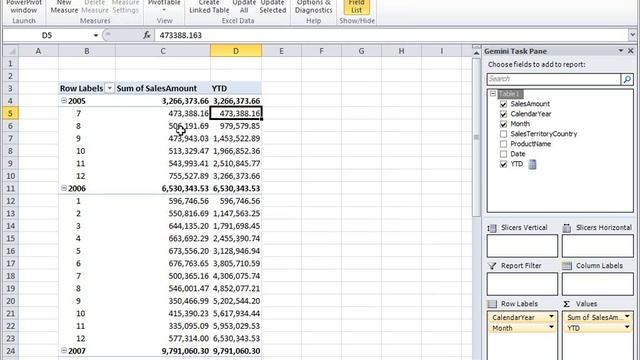Select column D header
The height and width of the screenshot is (360, 640).
(x=236, y=51)
